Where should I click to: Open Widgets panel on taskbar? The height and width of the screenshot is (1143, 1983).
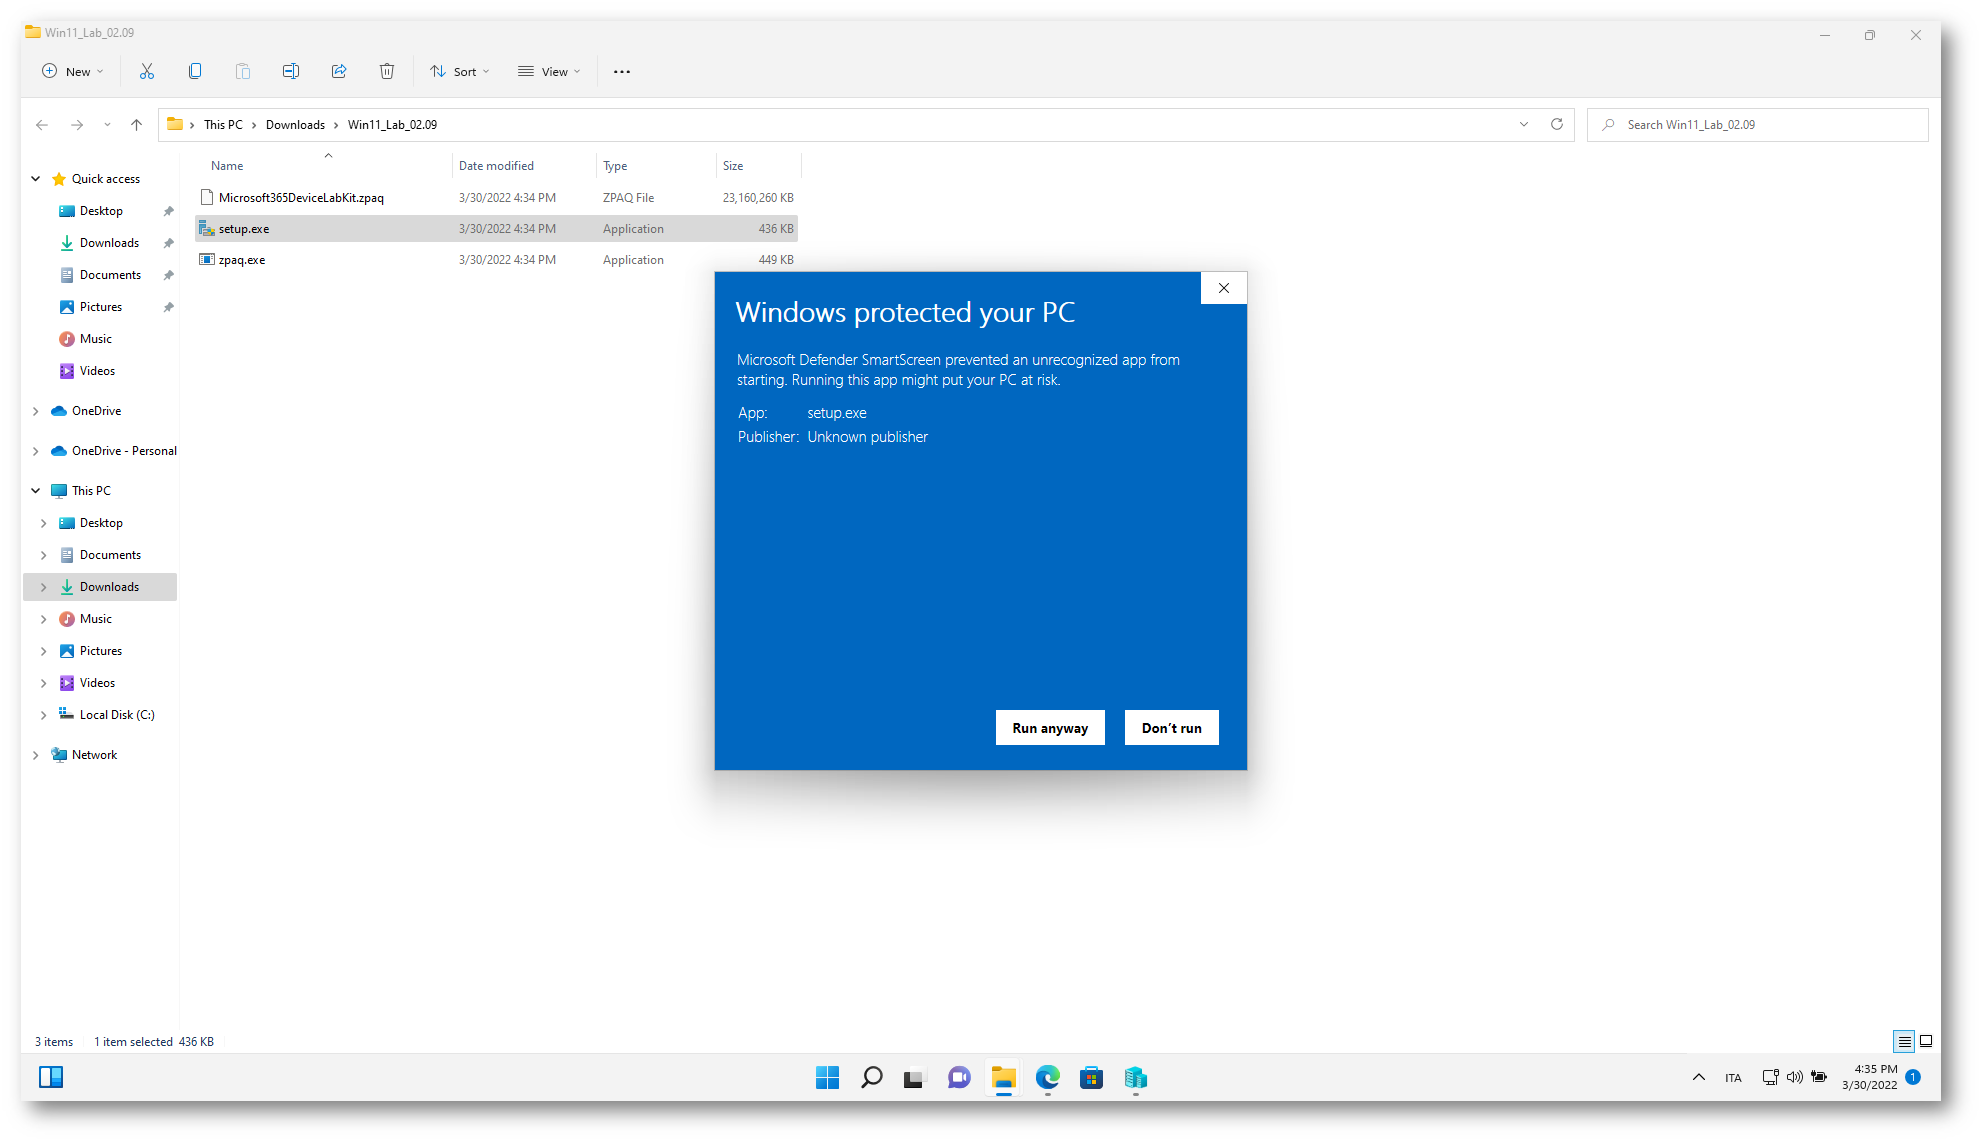click(x=51, y=1077)
